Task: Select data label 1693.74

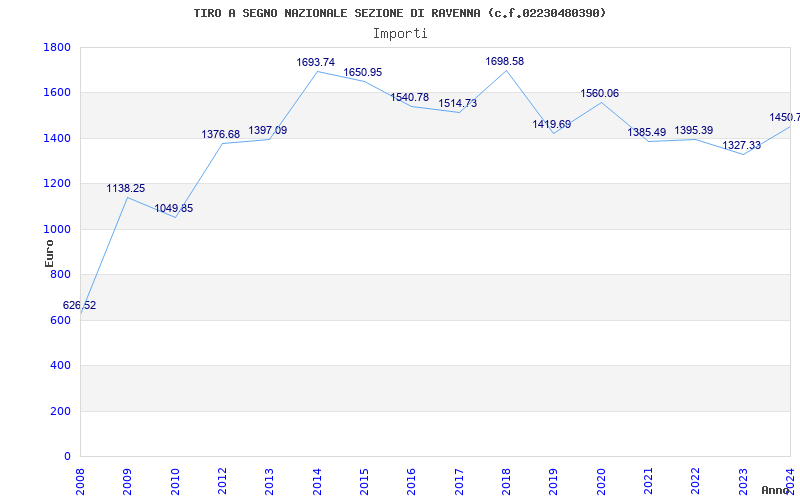Action: coord(316,62)
